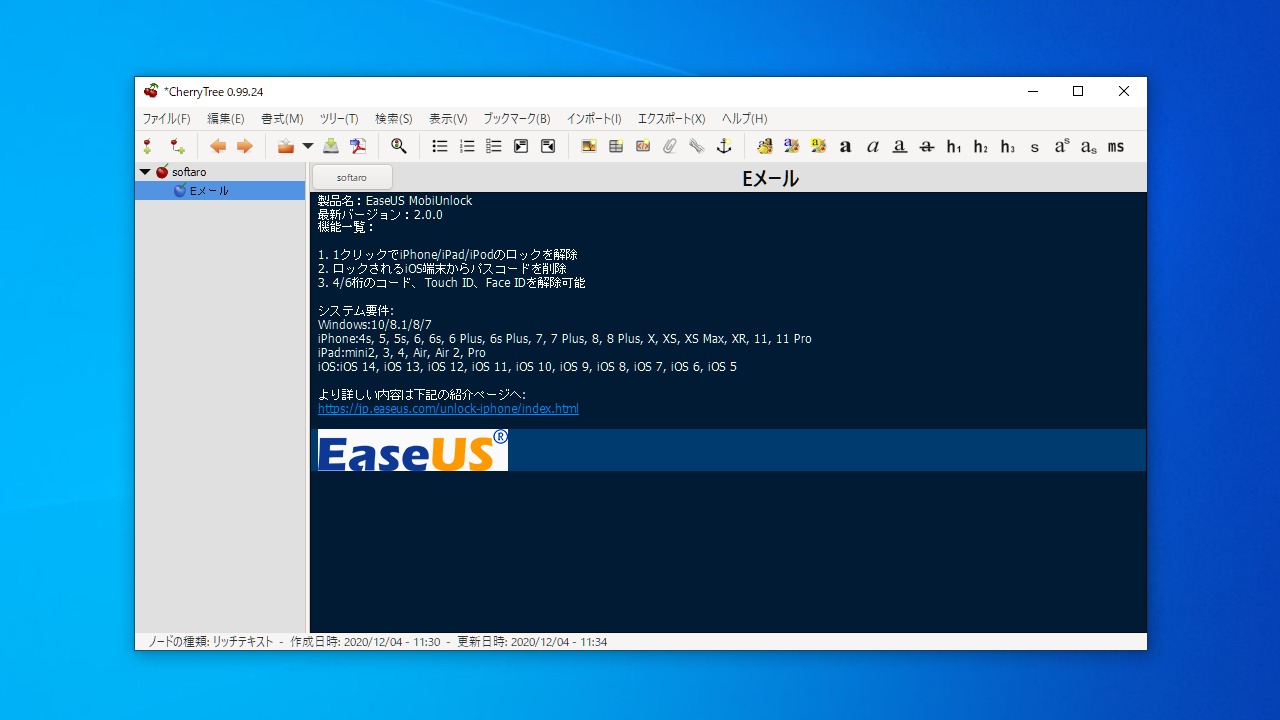Viewport: 1280px width, 720px height.
Task: Open the ヘルプ(H) menu
Action: [744, 119]
